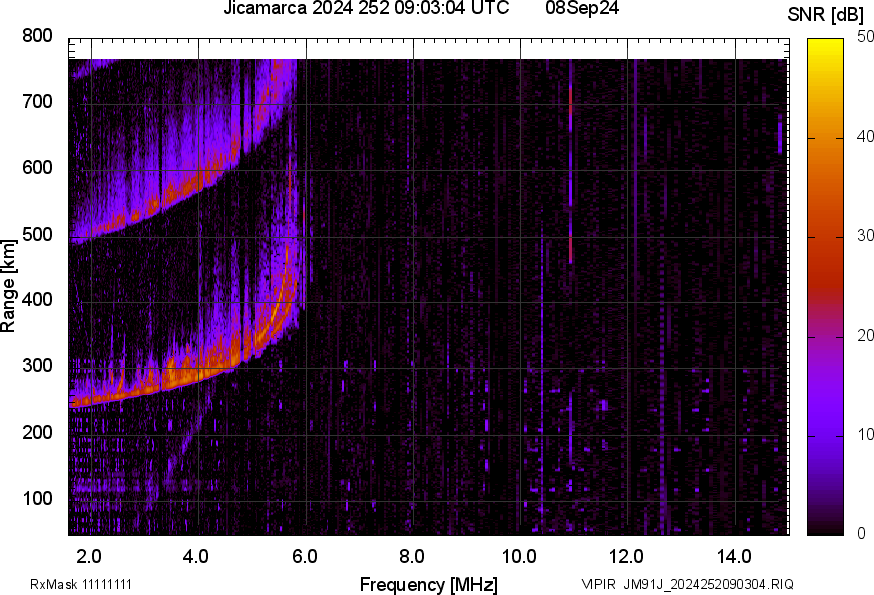Click the 100 km range tick label
The image size is (874, 595).
point(37,498)
